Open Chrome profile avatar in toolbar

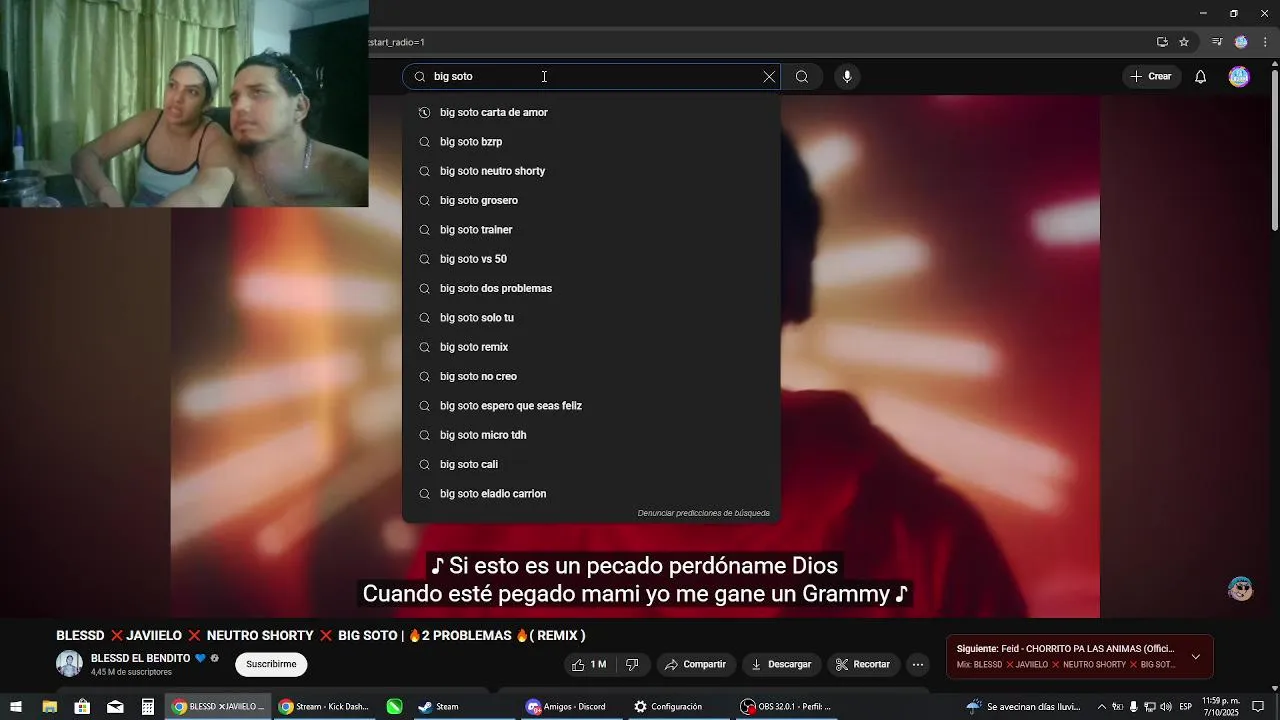[x=1241, y=42]
